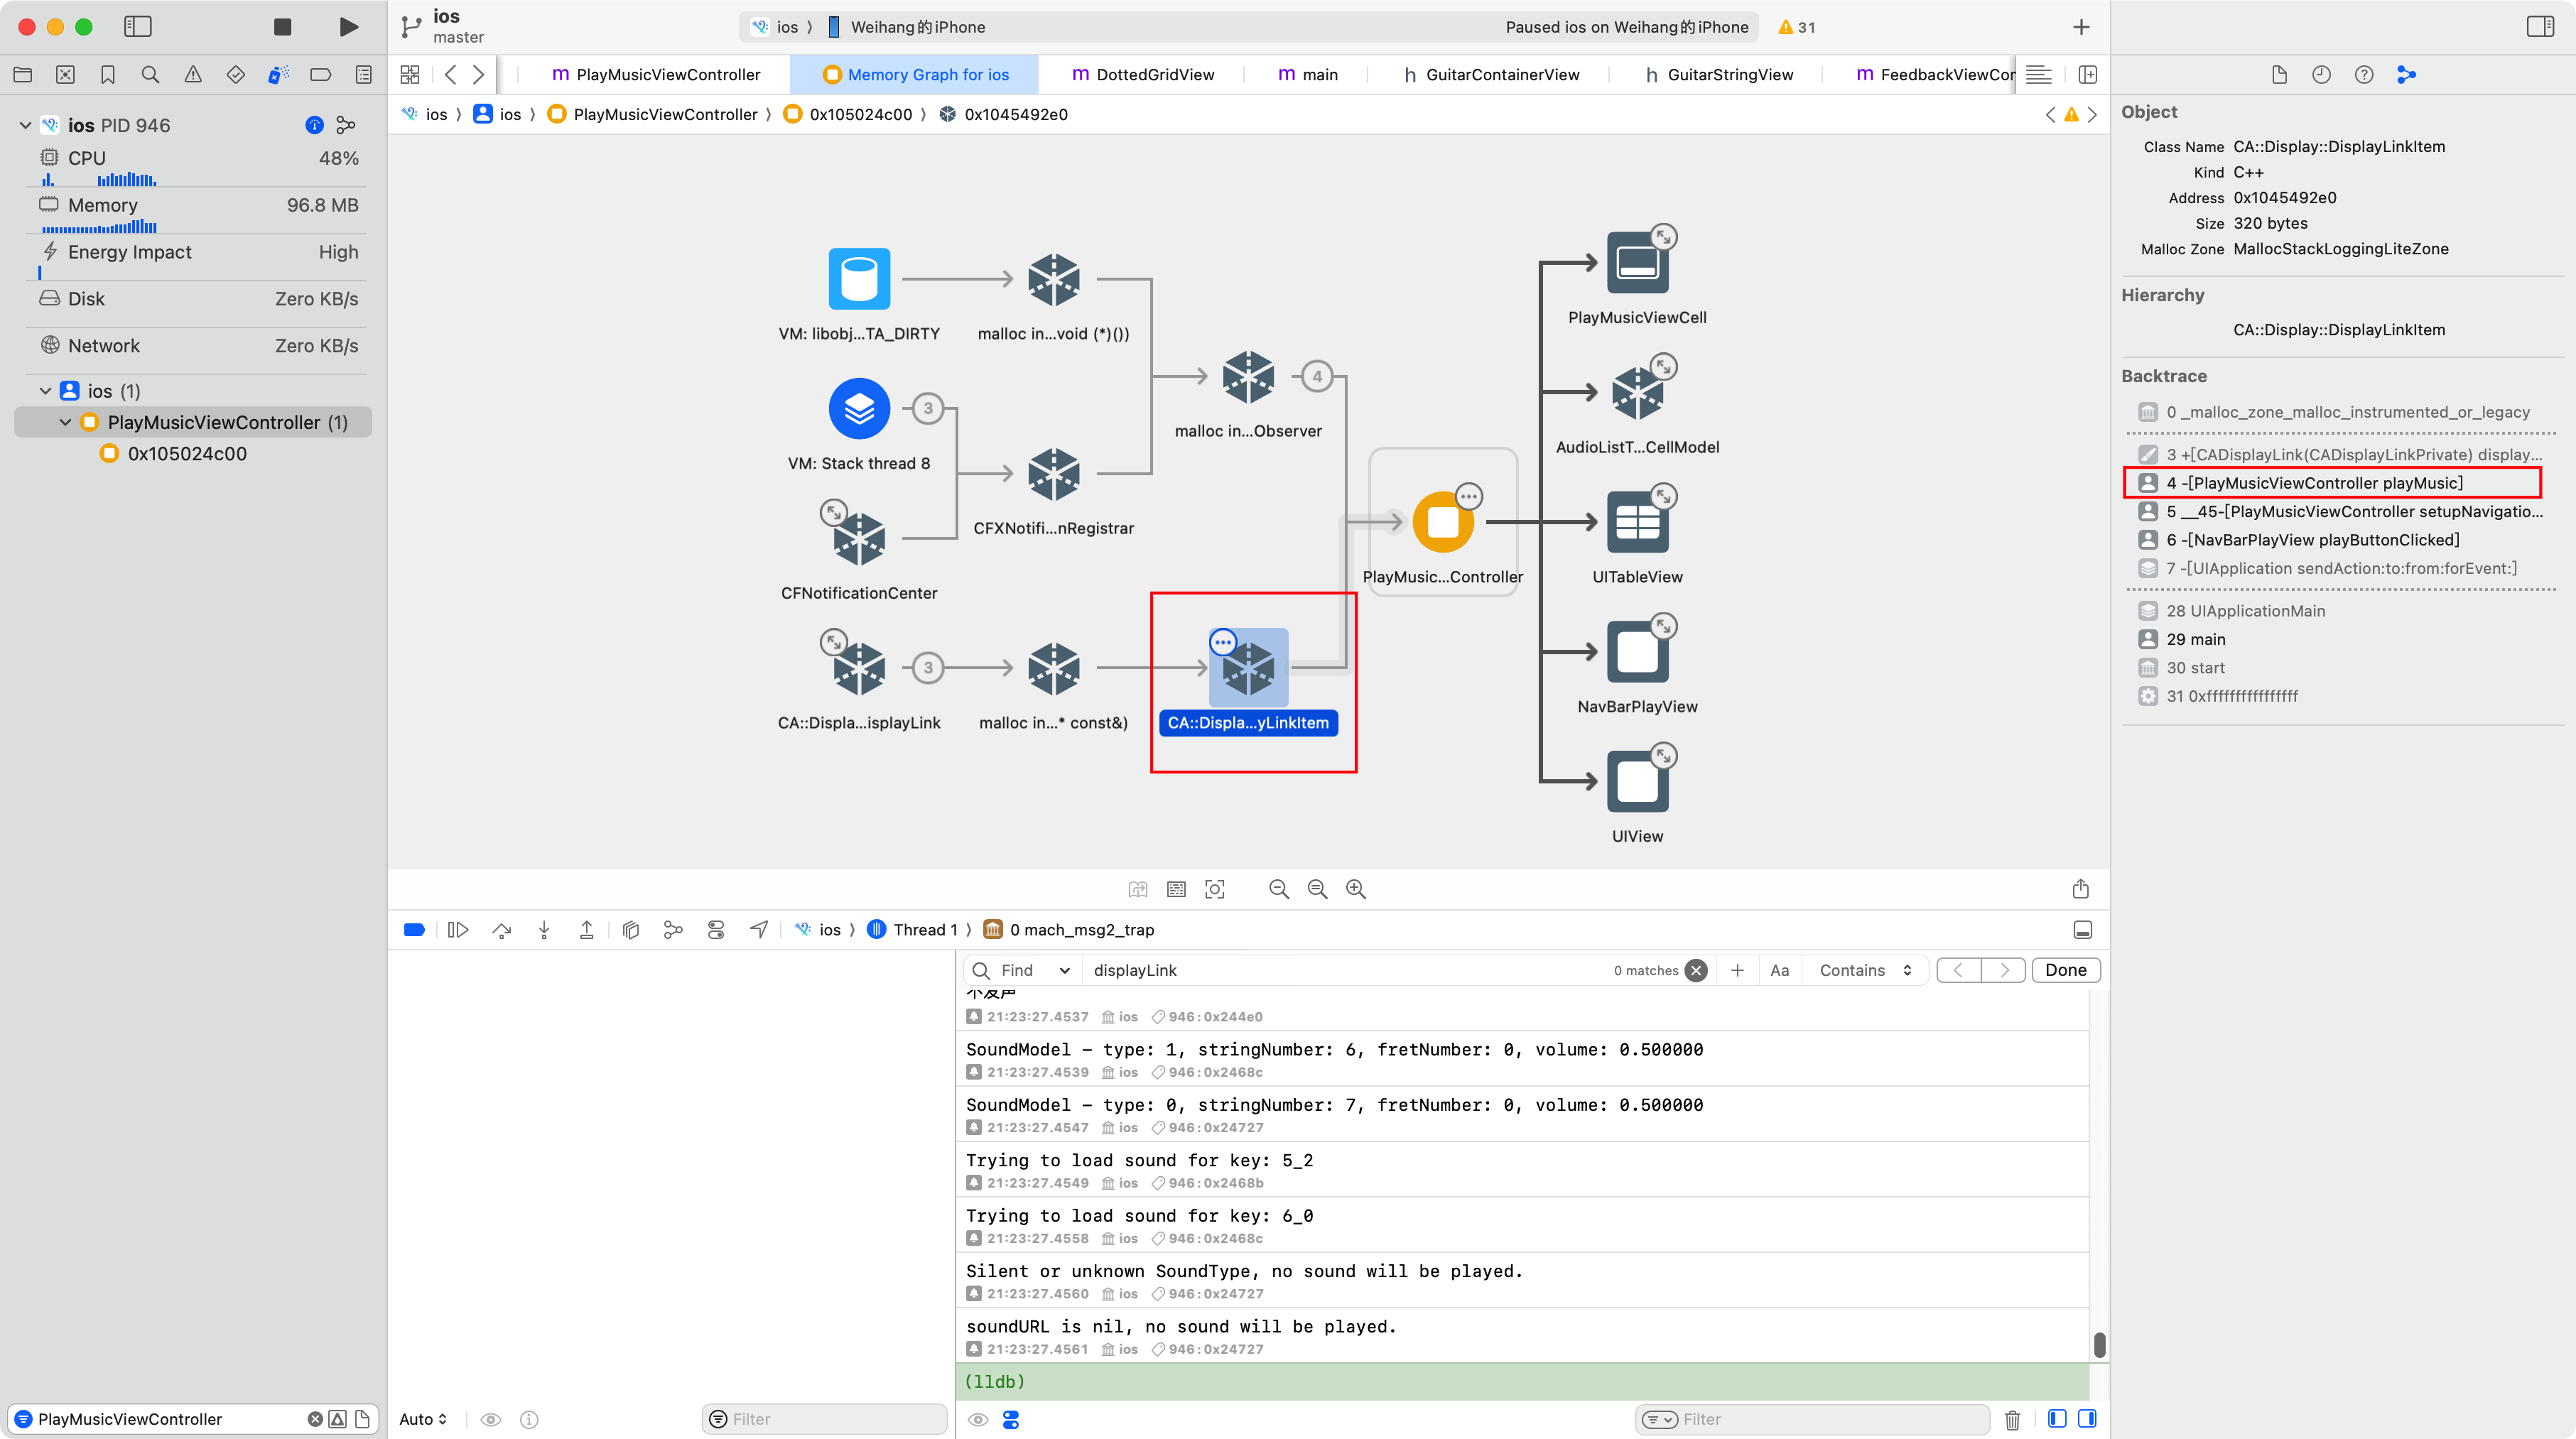The image size is (2576, 1439).
Task: Switch to GuitarStringView tab
Action: pyautogui.click(x=1719, y=74)
